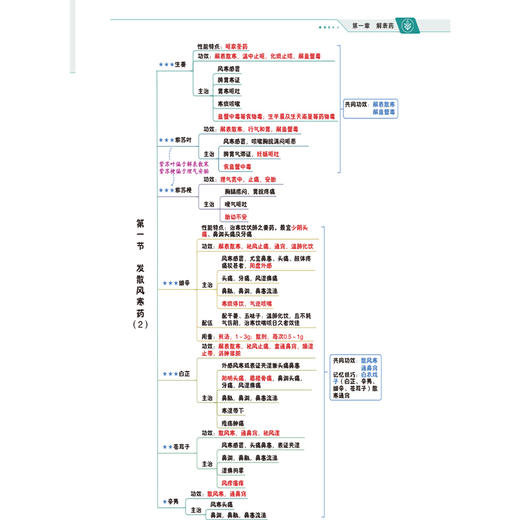520x520 pixels.
Task: Click the 寒湿带下 entry under 白芷
Action: click(x=233, y=411)
